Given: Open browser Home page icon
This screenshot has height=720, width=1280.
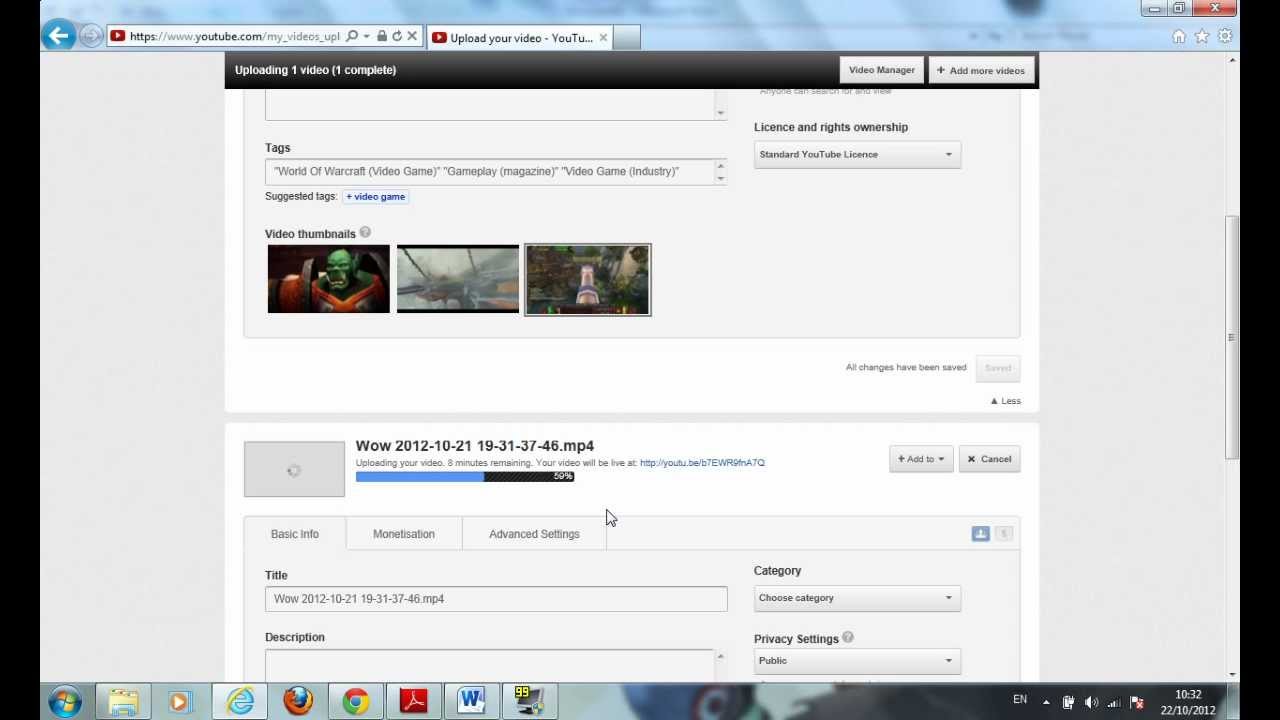Looking at the screenshot, I should (1179, 37).
